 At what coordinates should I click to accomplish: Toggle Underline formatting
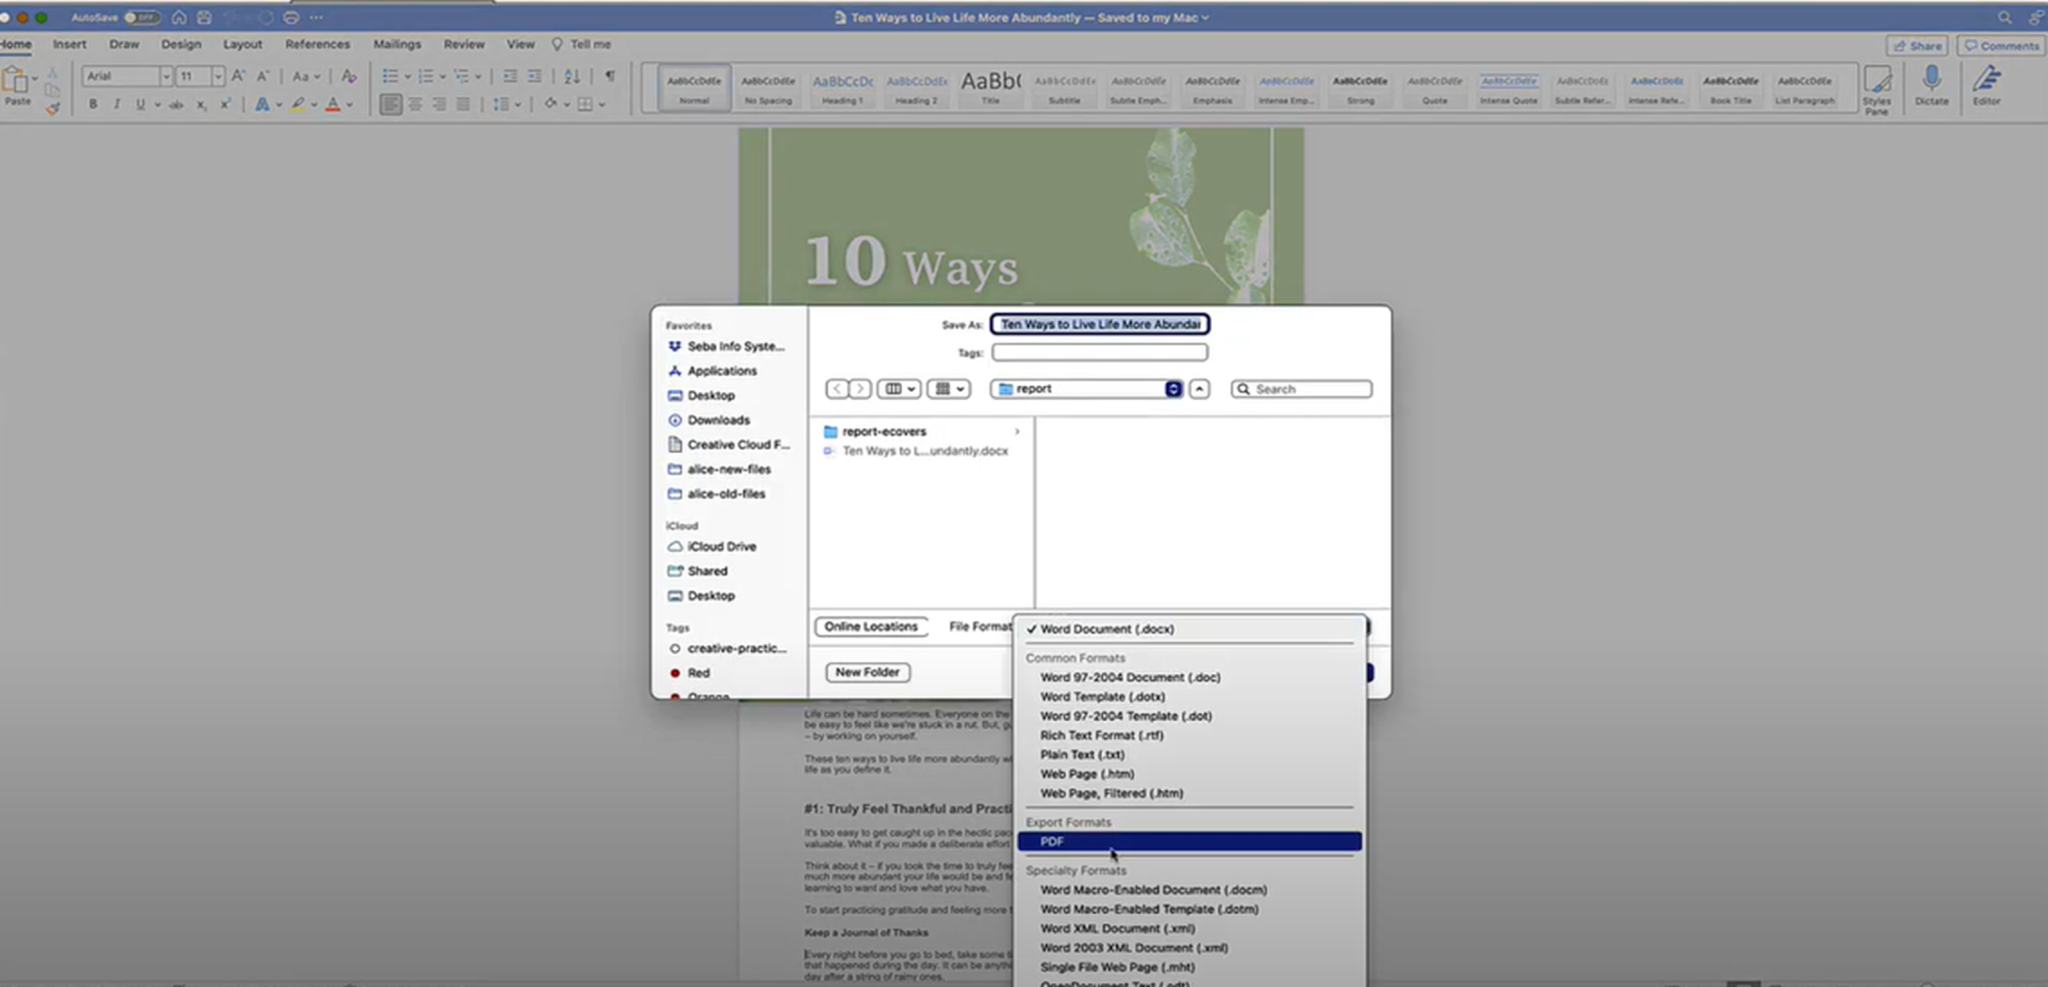[x=140, y=104]
